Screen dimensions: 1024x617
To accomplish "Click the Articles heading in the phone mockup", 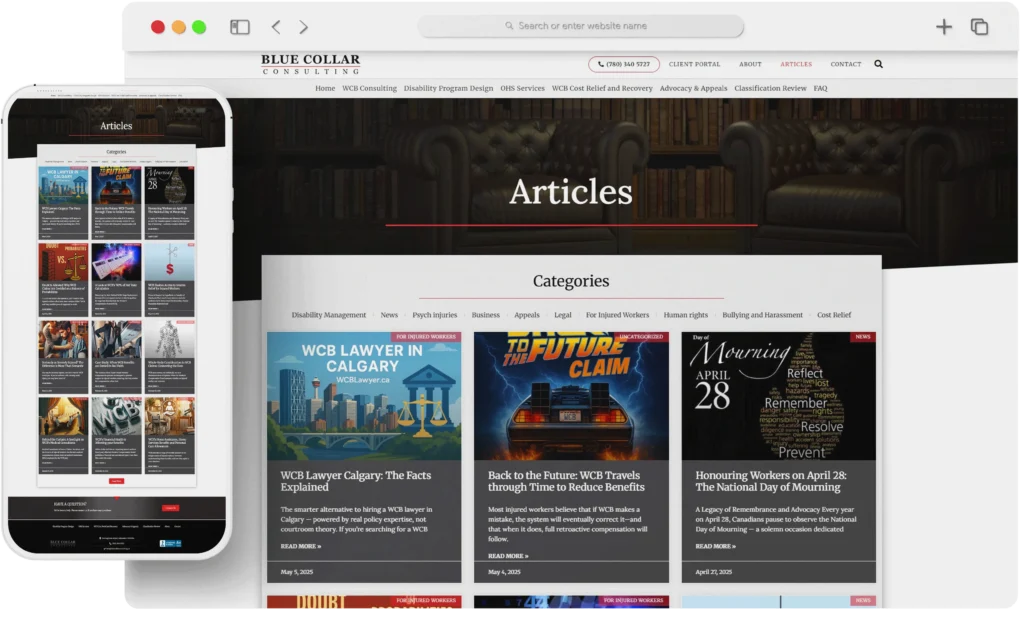I will pos(116,126).
